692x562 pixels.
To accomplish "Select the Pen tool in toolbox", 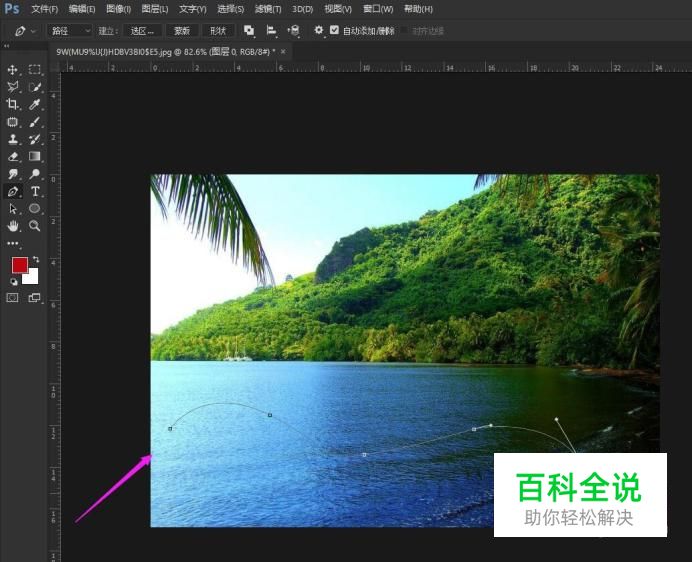I will (x=12, y=191).
